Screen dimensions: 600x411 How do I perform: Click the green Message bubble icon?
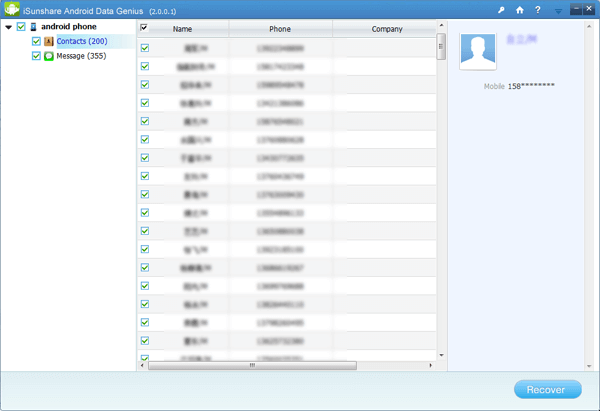coord(49,56)
